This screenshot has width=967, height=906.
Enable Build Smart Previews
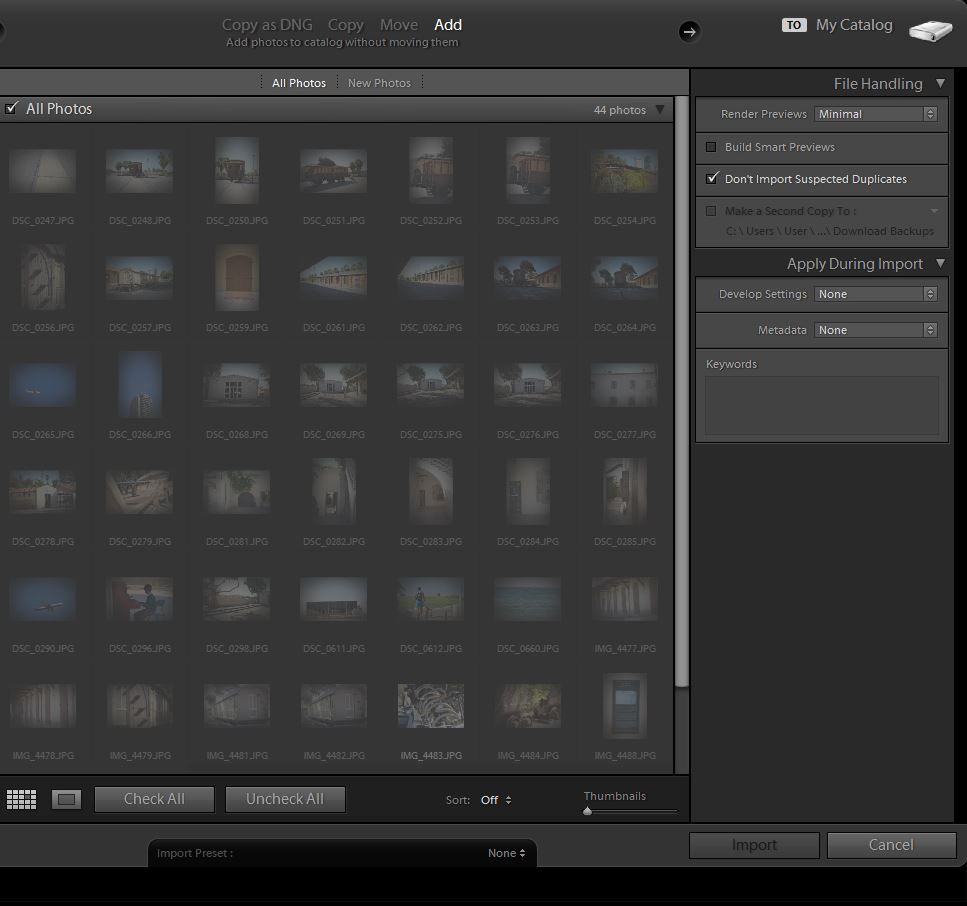tap(712, 147)
